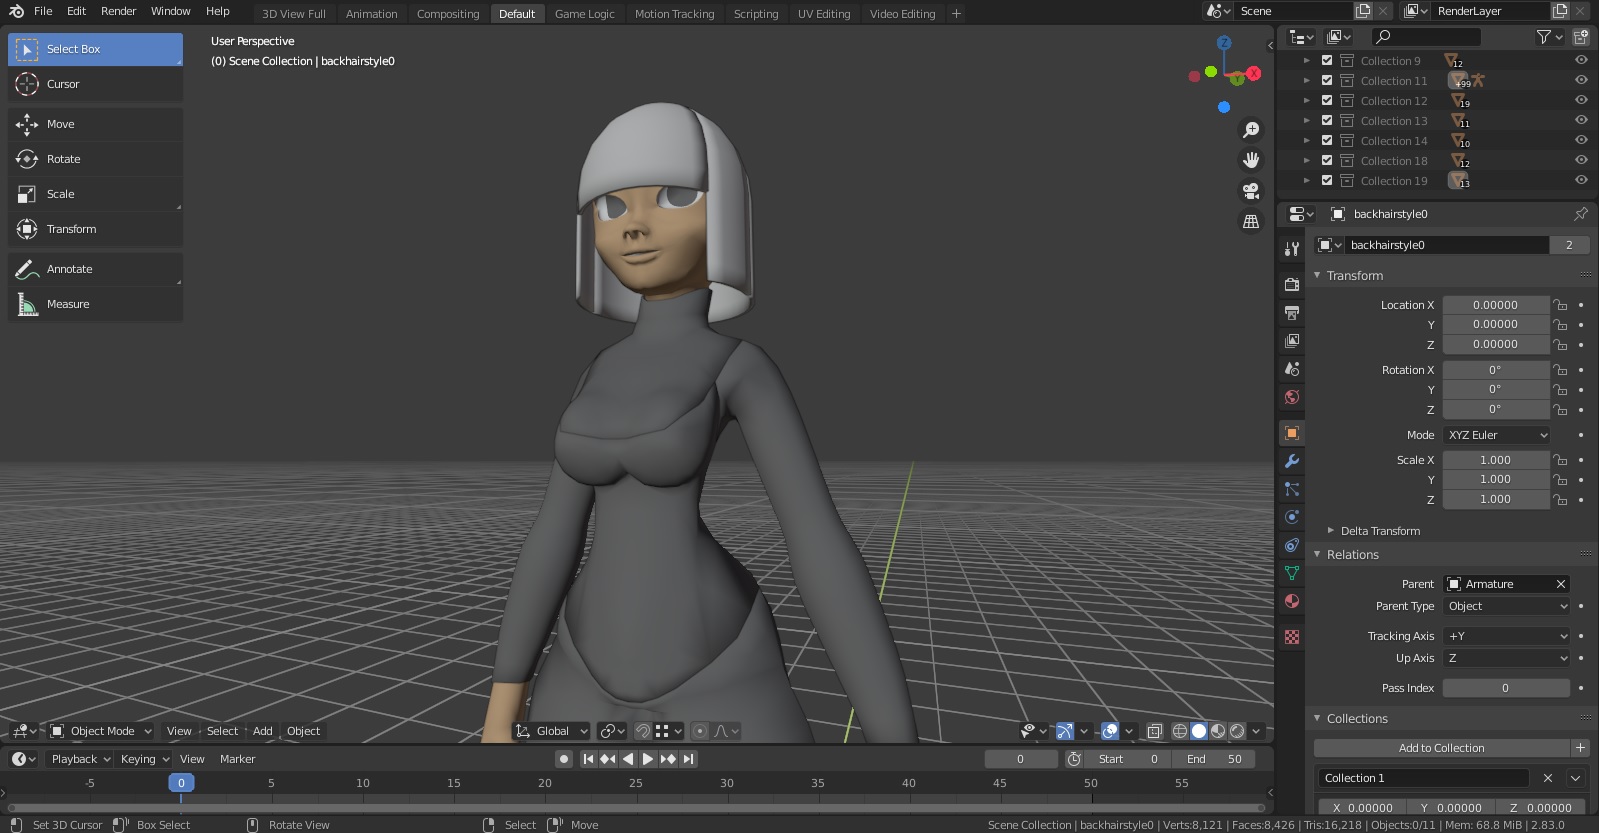Toggle Location X lock icon
This screenshot has height=833, width=1599.
tap(1560, 305)
